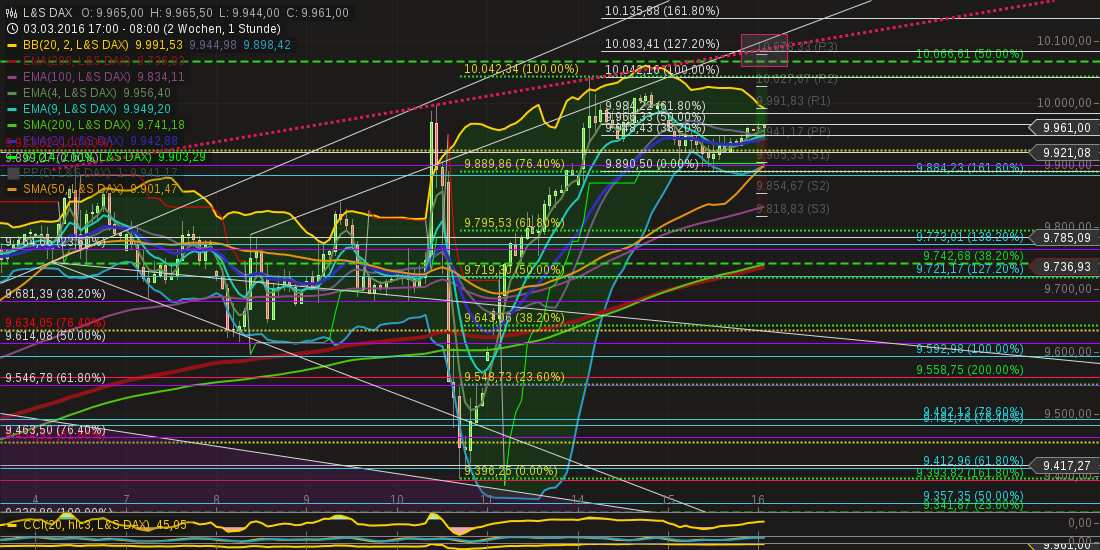Click the green 9.742,68 (38.20%) label
Screen dimensions: 1100x550
point(974,255)
